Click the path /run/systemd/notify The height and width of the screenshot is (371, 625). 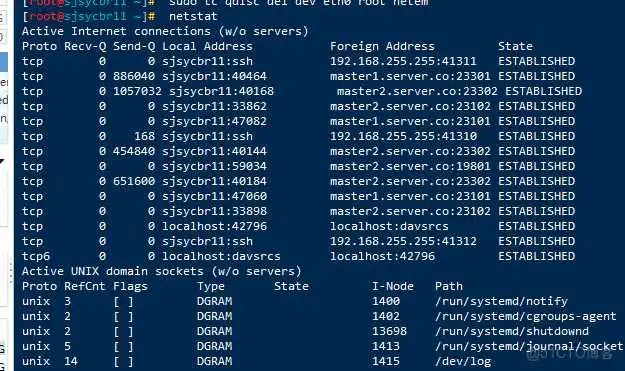(501, 302)
